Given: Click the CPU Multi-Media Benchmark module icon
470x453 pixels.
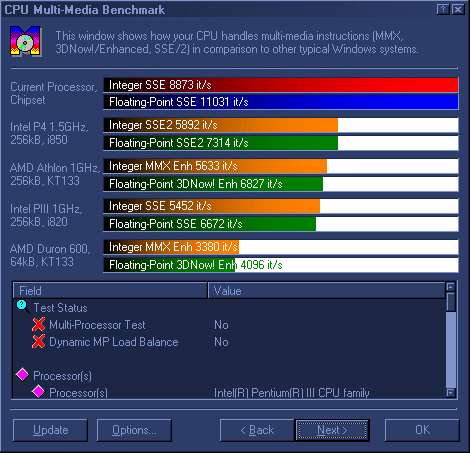Looking at the screenshot, I should (25, 41).
